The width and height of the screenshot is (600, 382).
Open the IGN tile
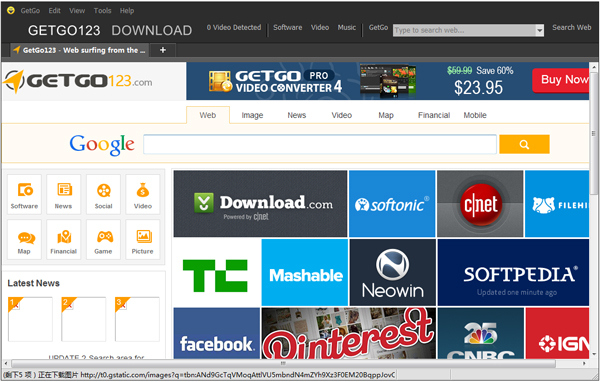[557, 333]
